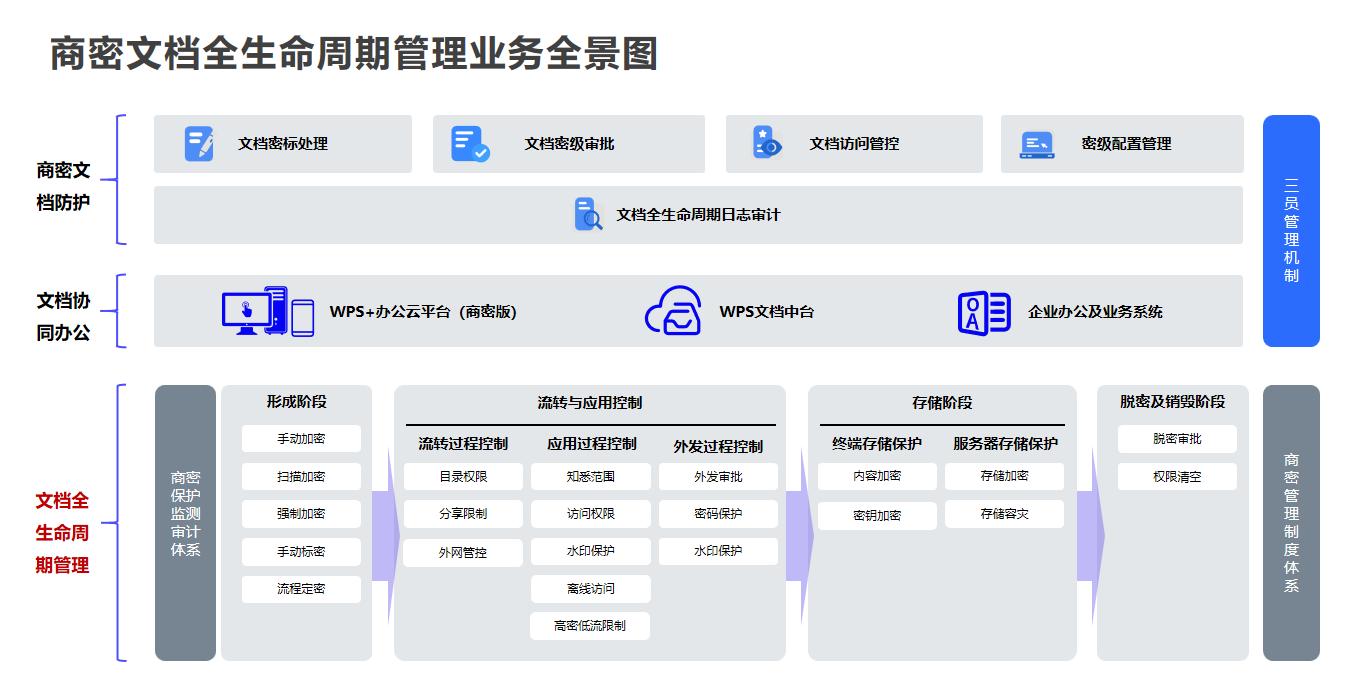Click the 密级配置管理 laptop icon

(1036, 145)
